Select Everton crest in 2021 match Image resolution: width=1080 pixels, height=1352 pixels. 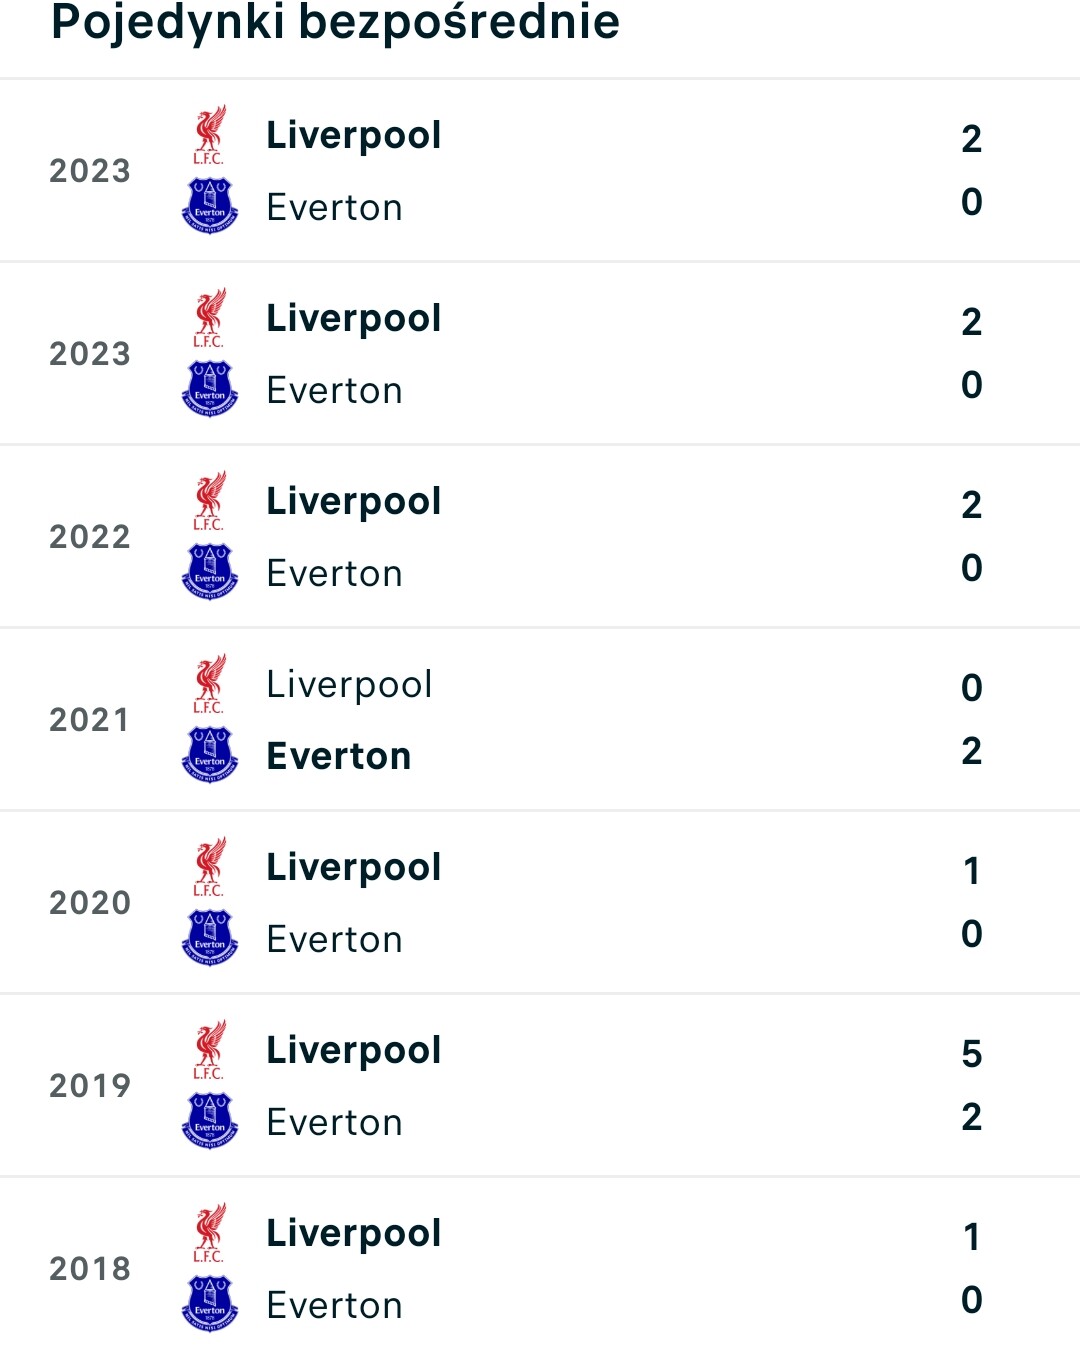click(210, 755)
